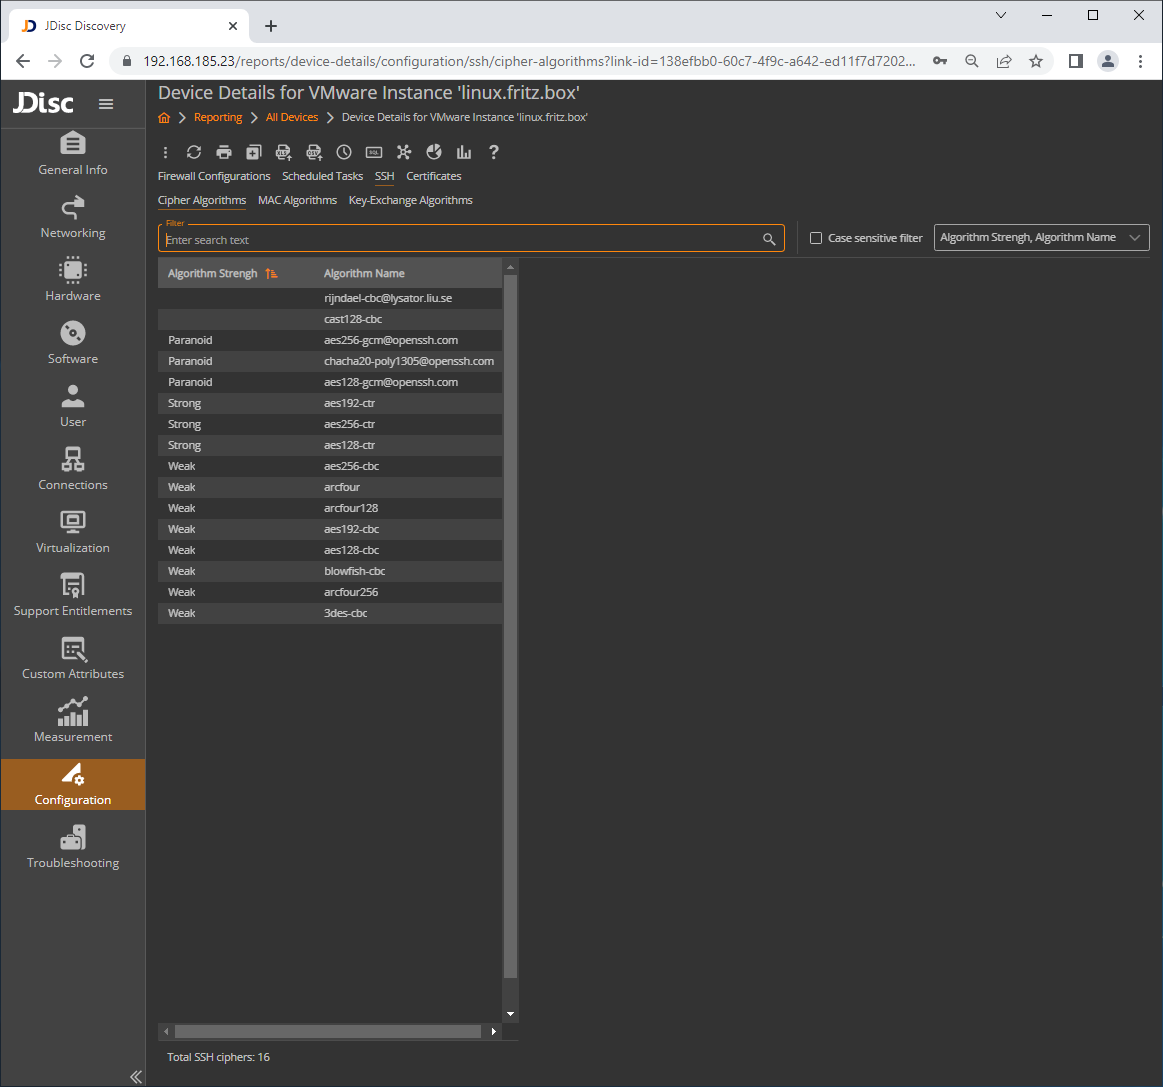Collapse the left sidebar with the double chevron
The width and height of the screenshot is (1163, 1087).
[136, 1076]
